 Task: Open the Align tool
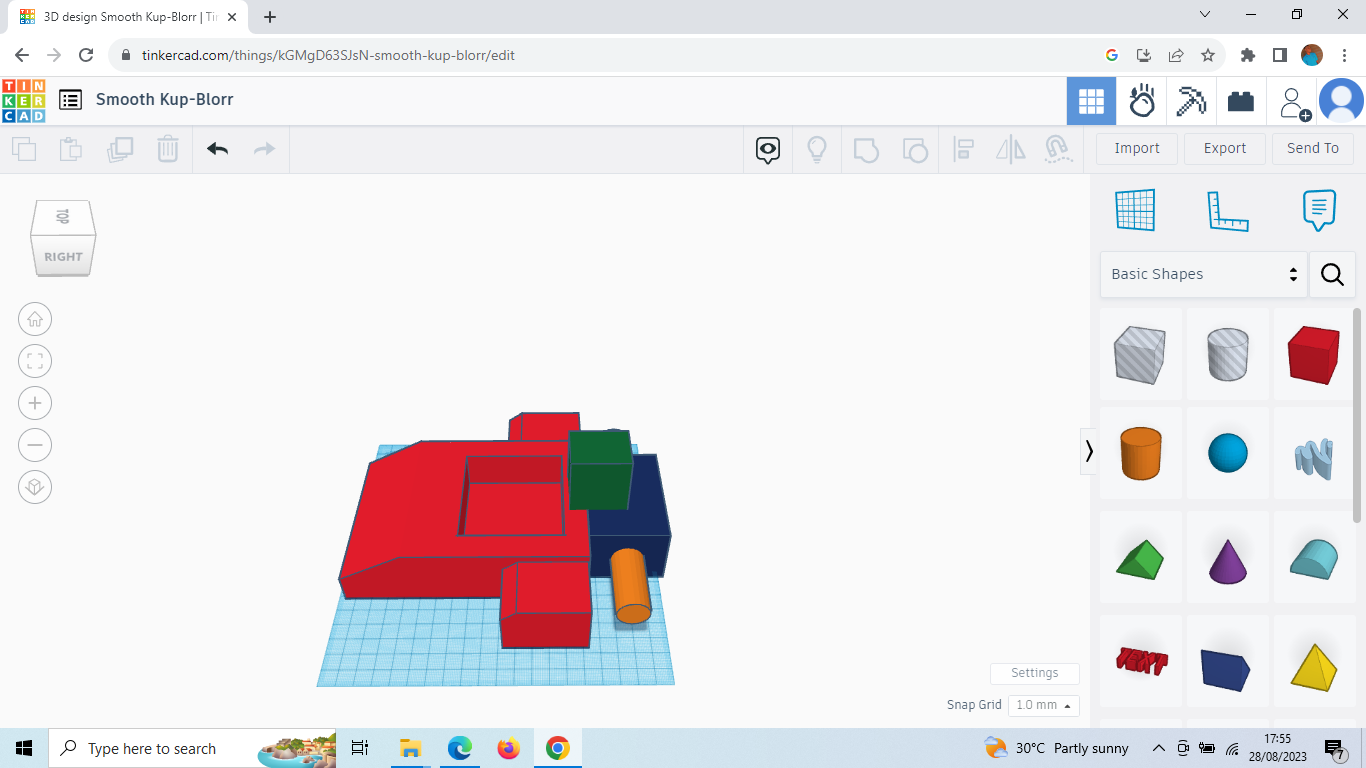coord(963,148)
